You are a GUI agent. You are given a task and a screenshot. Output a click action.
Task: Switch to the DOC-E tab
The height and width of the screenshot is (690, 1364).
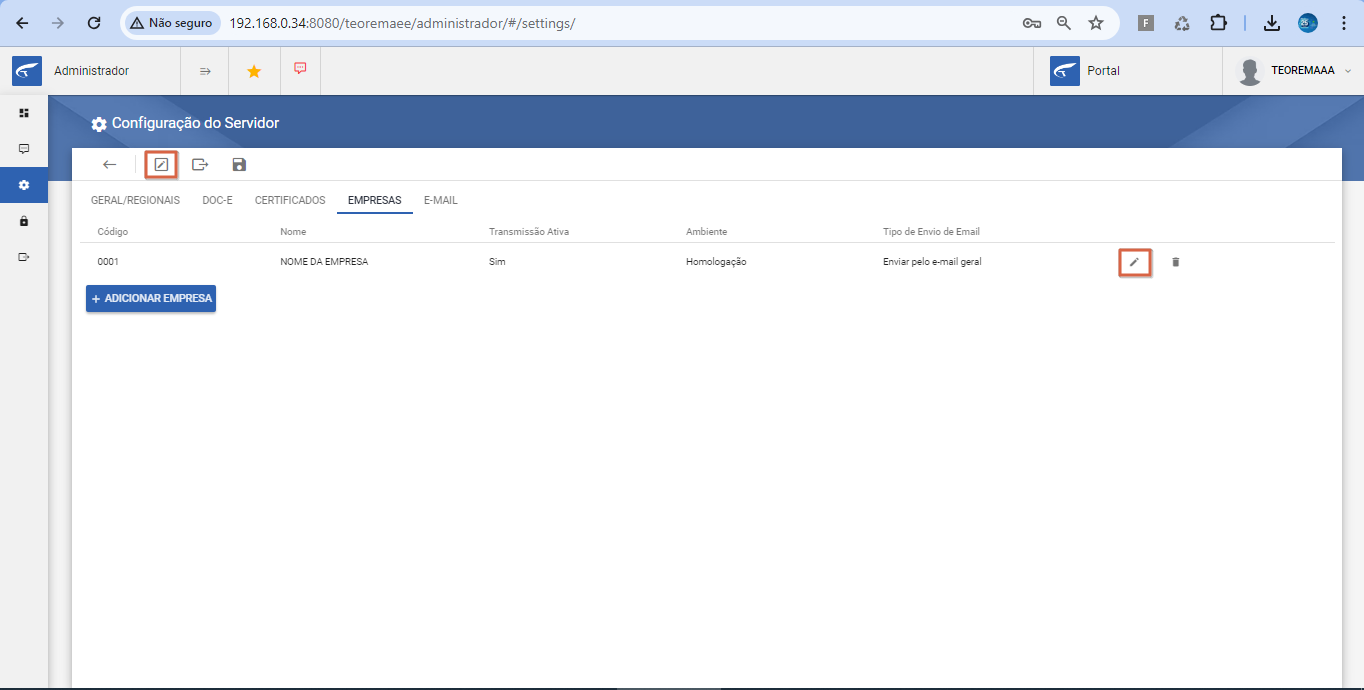[x=217, y=200]
